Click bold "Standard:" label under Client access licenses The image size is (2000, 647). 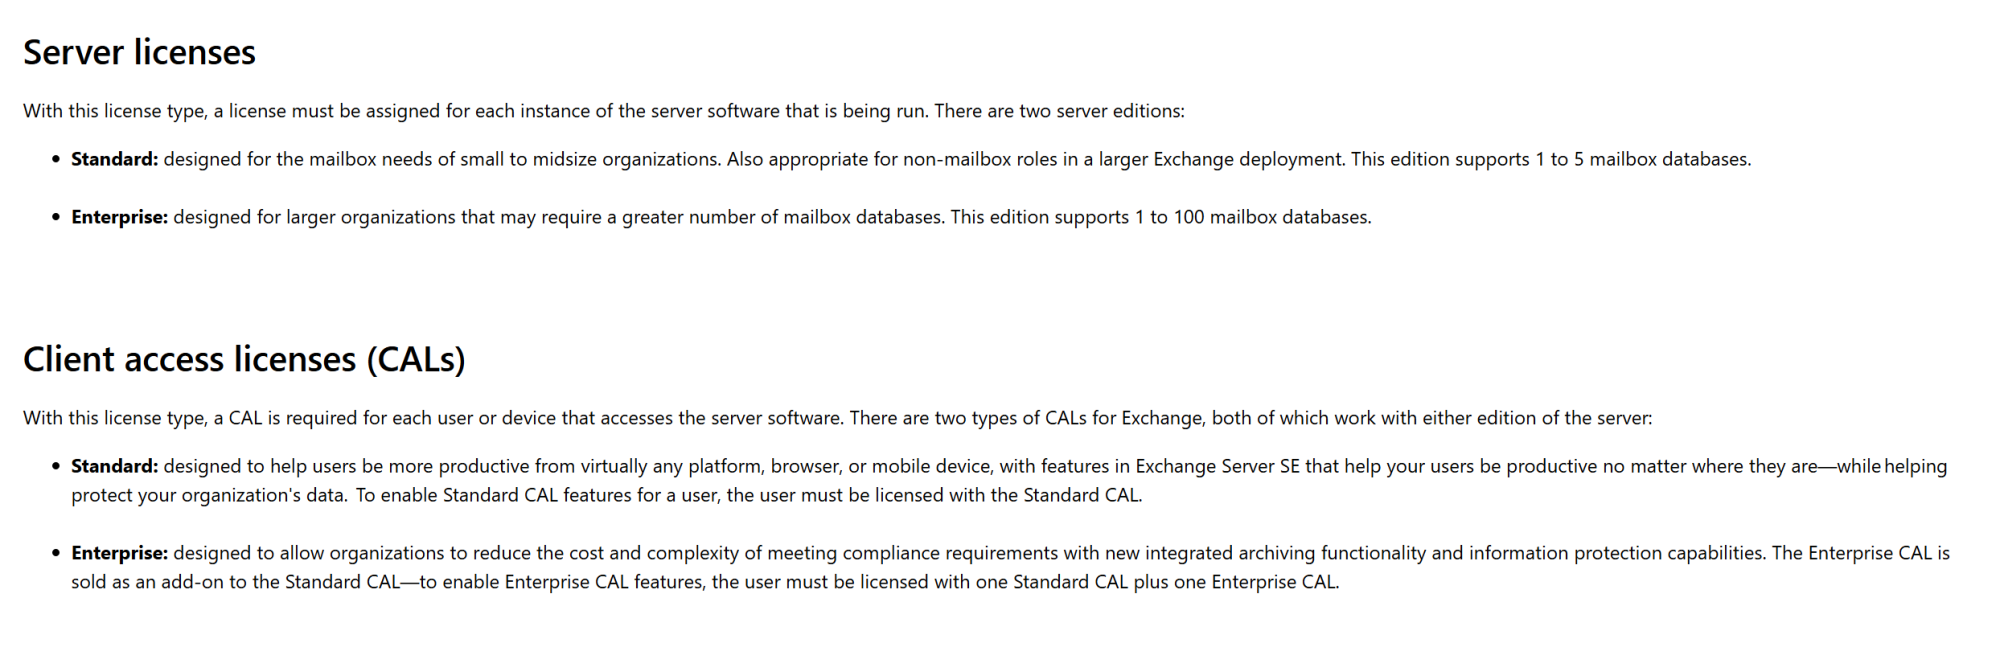114,466
